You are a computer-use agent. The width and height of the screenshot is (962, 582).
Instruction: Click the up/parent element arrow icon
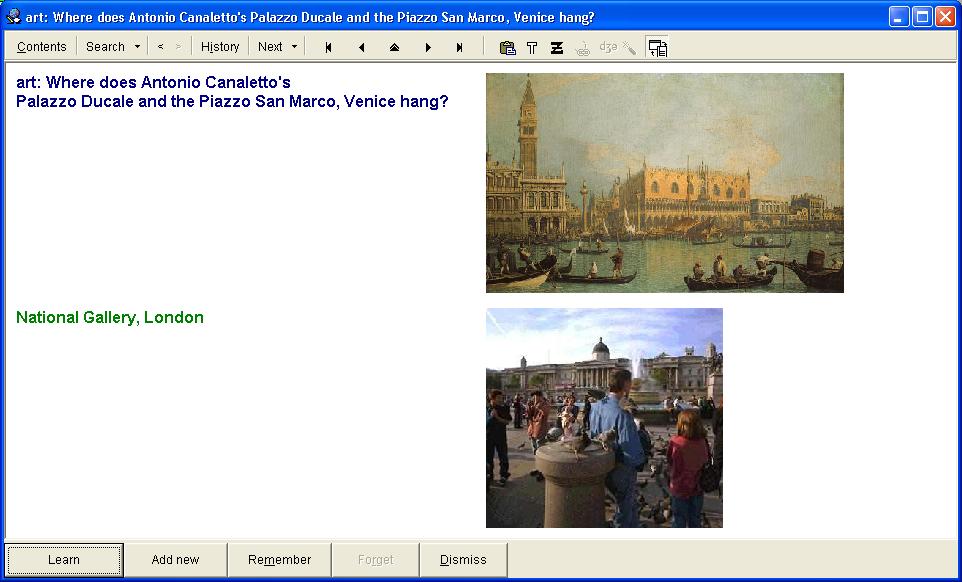coord(394,47)
